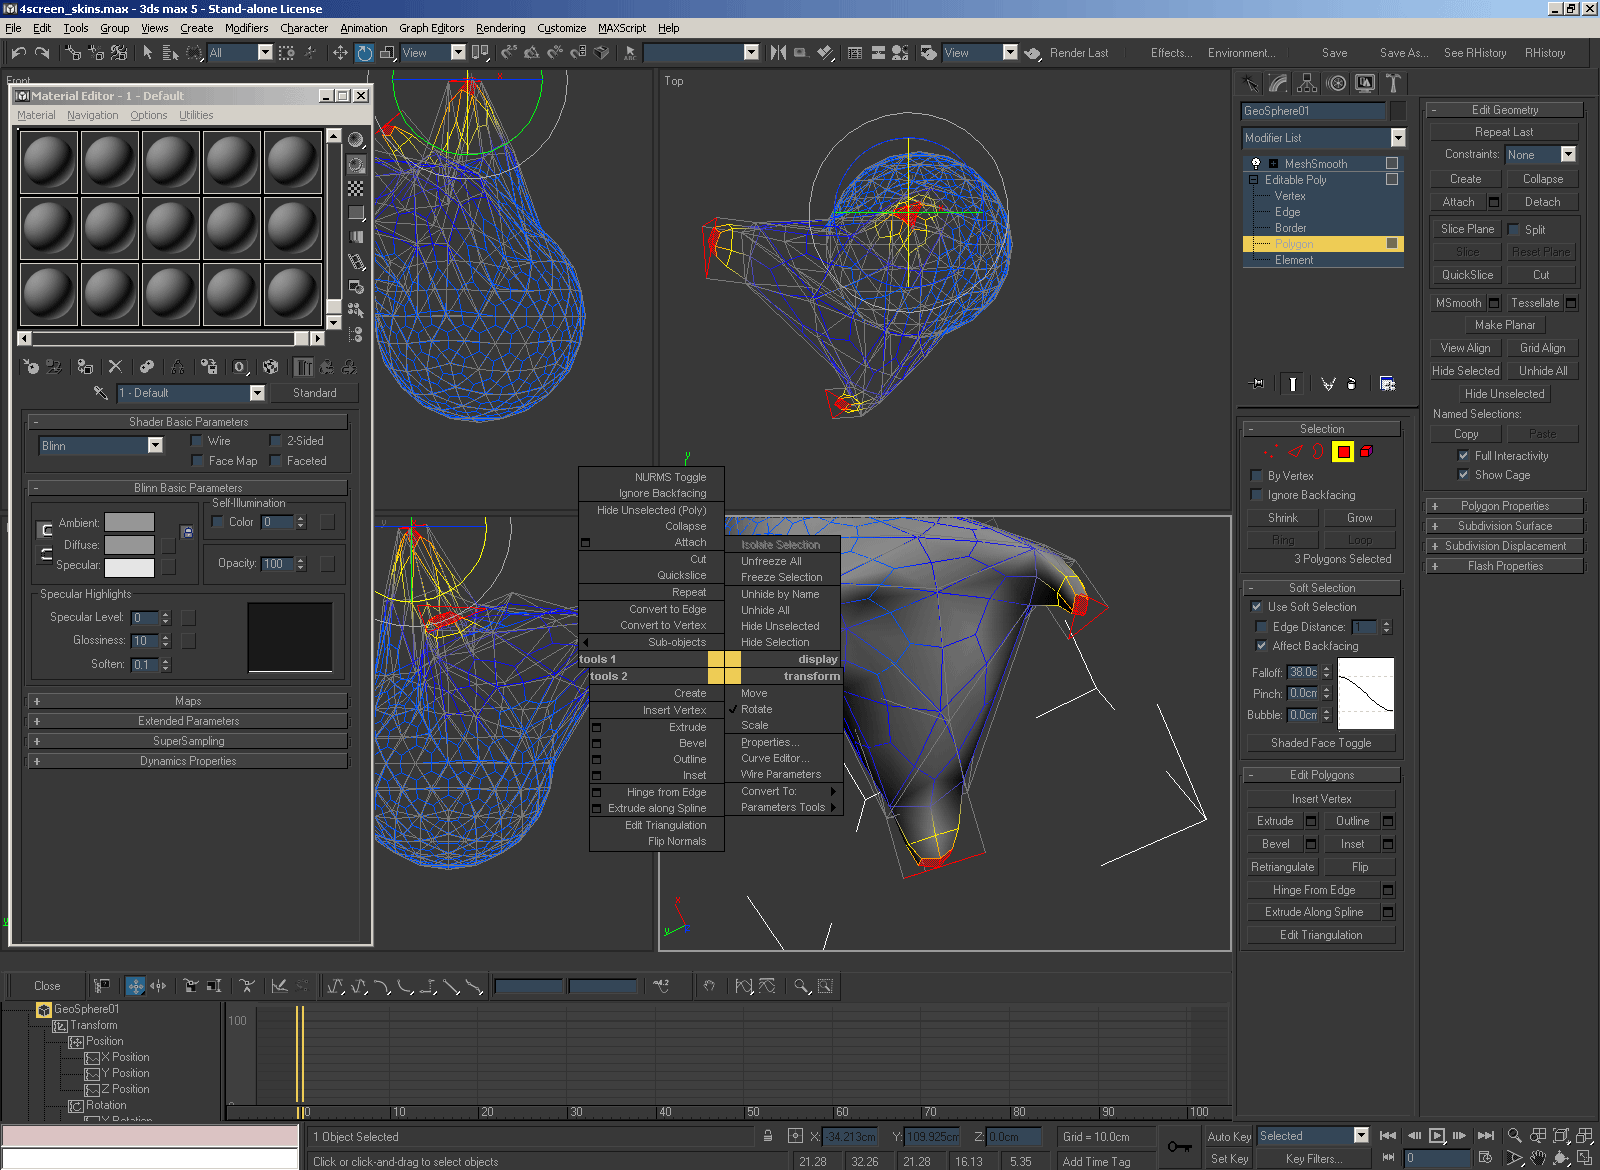Open Material Editor Navigation menu

click(x=92, y=115)
